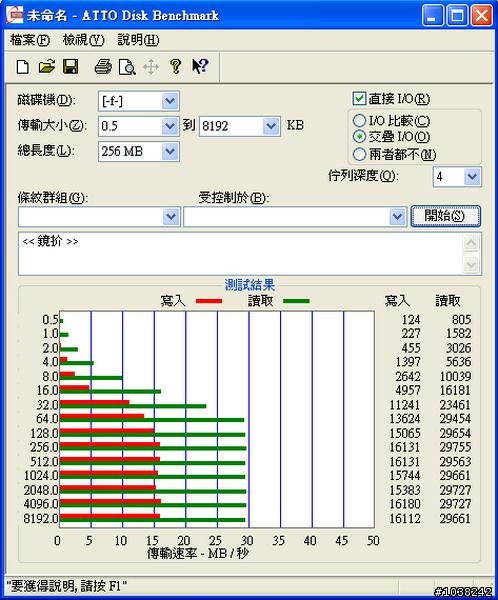
Task: Select the I/O 比較 radio button
Action: (x=359, y=121)
